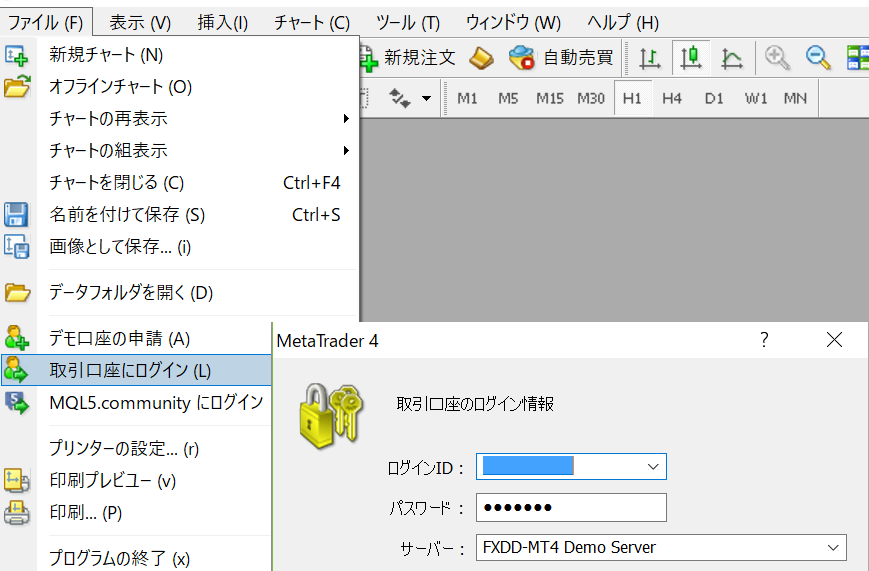The image size is (869, 571).
Task: Select 名前を付けて保存 (S) entry
Action: coord(180,215)
